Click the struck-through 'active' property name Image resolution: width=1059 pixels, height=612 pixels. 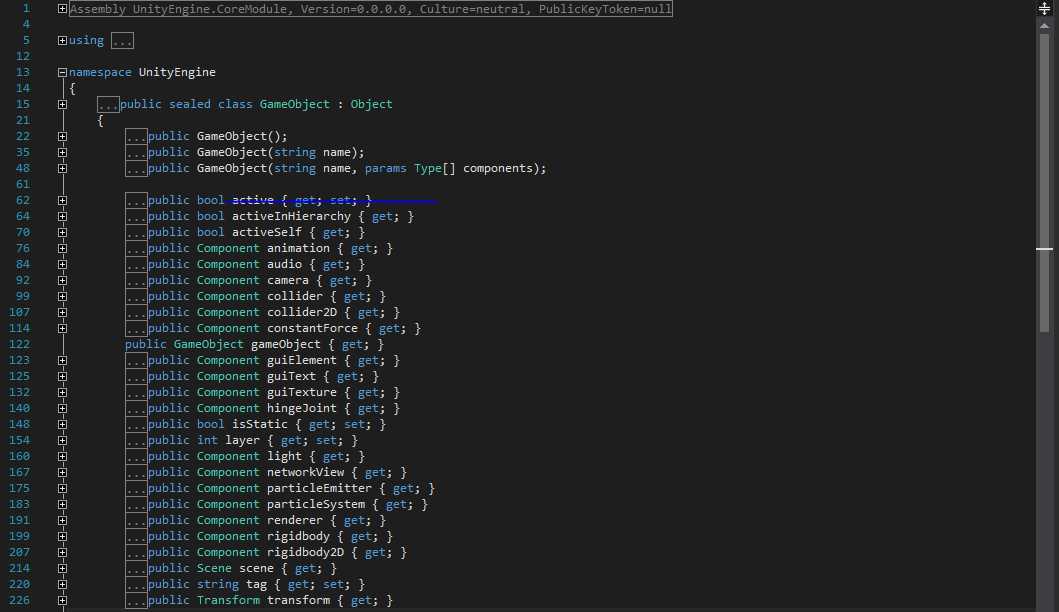click(x=253, y=200)
